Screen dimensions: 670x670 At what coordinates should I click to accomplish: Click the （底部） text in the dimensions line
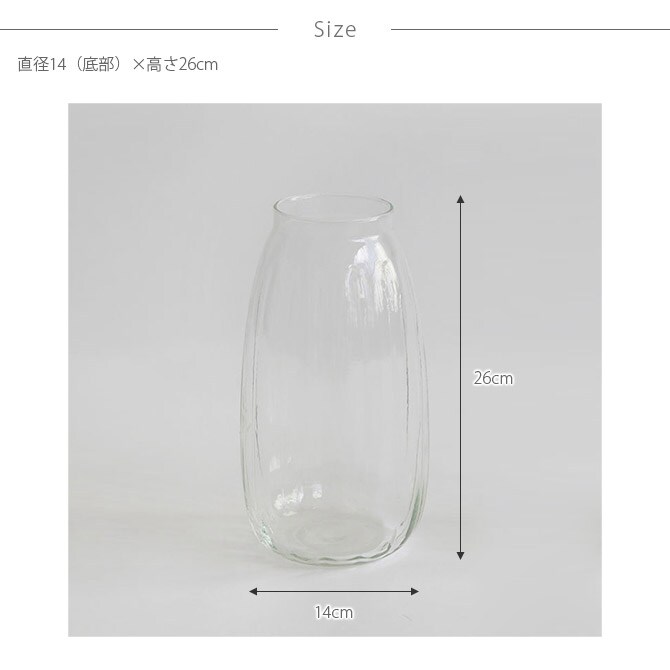click(99, 64)
